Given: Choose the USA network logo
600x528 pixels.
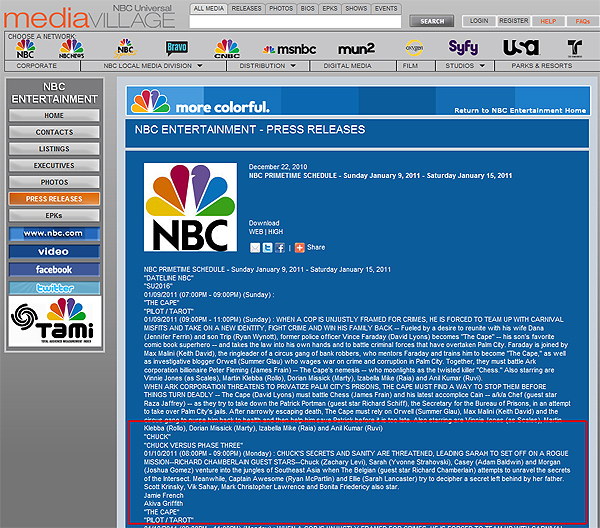Looking at the screenshot, I should coord(517,47).
